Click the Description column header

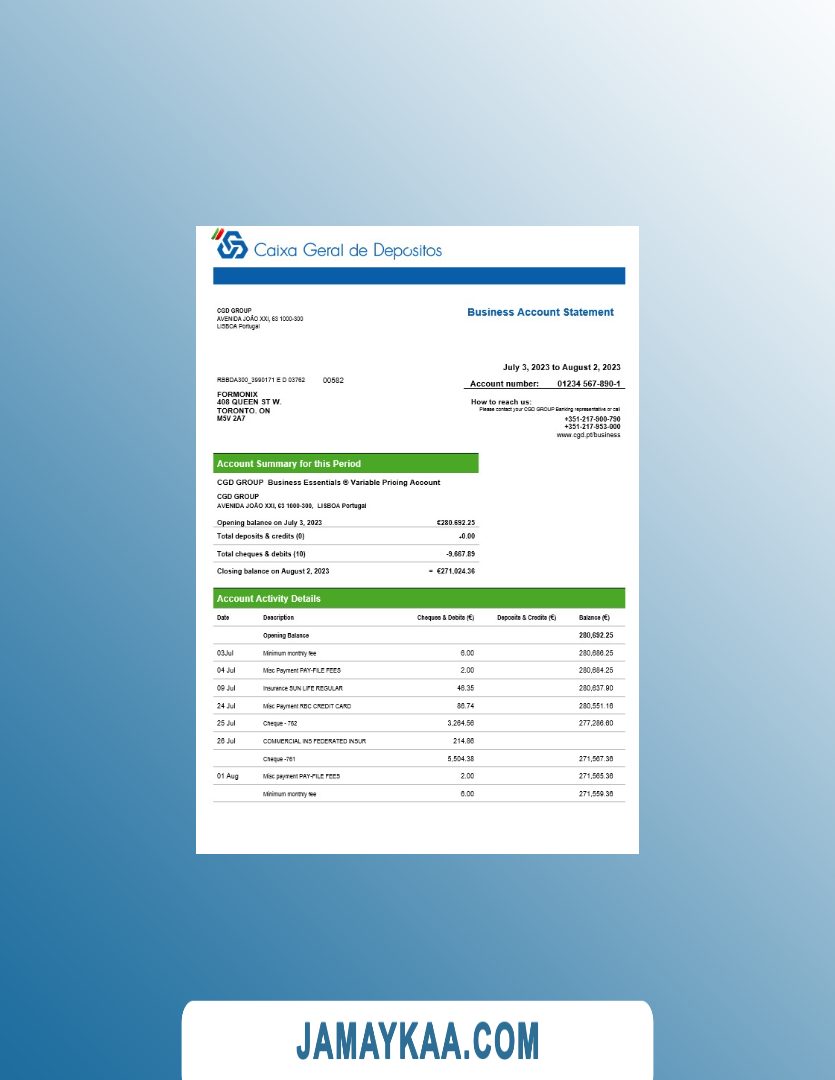278,618
